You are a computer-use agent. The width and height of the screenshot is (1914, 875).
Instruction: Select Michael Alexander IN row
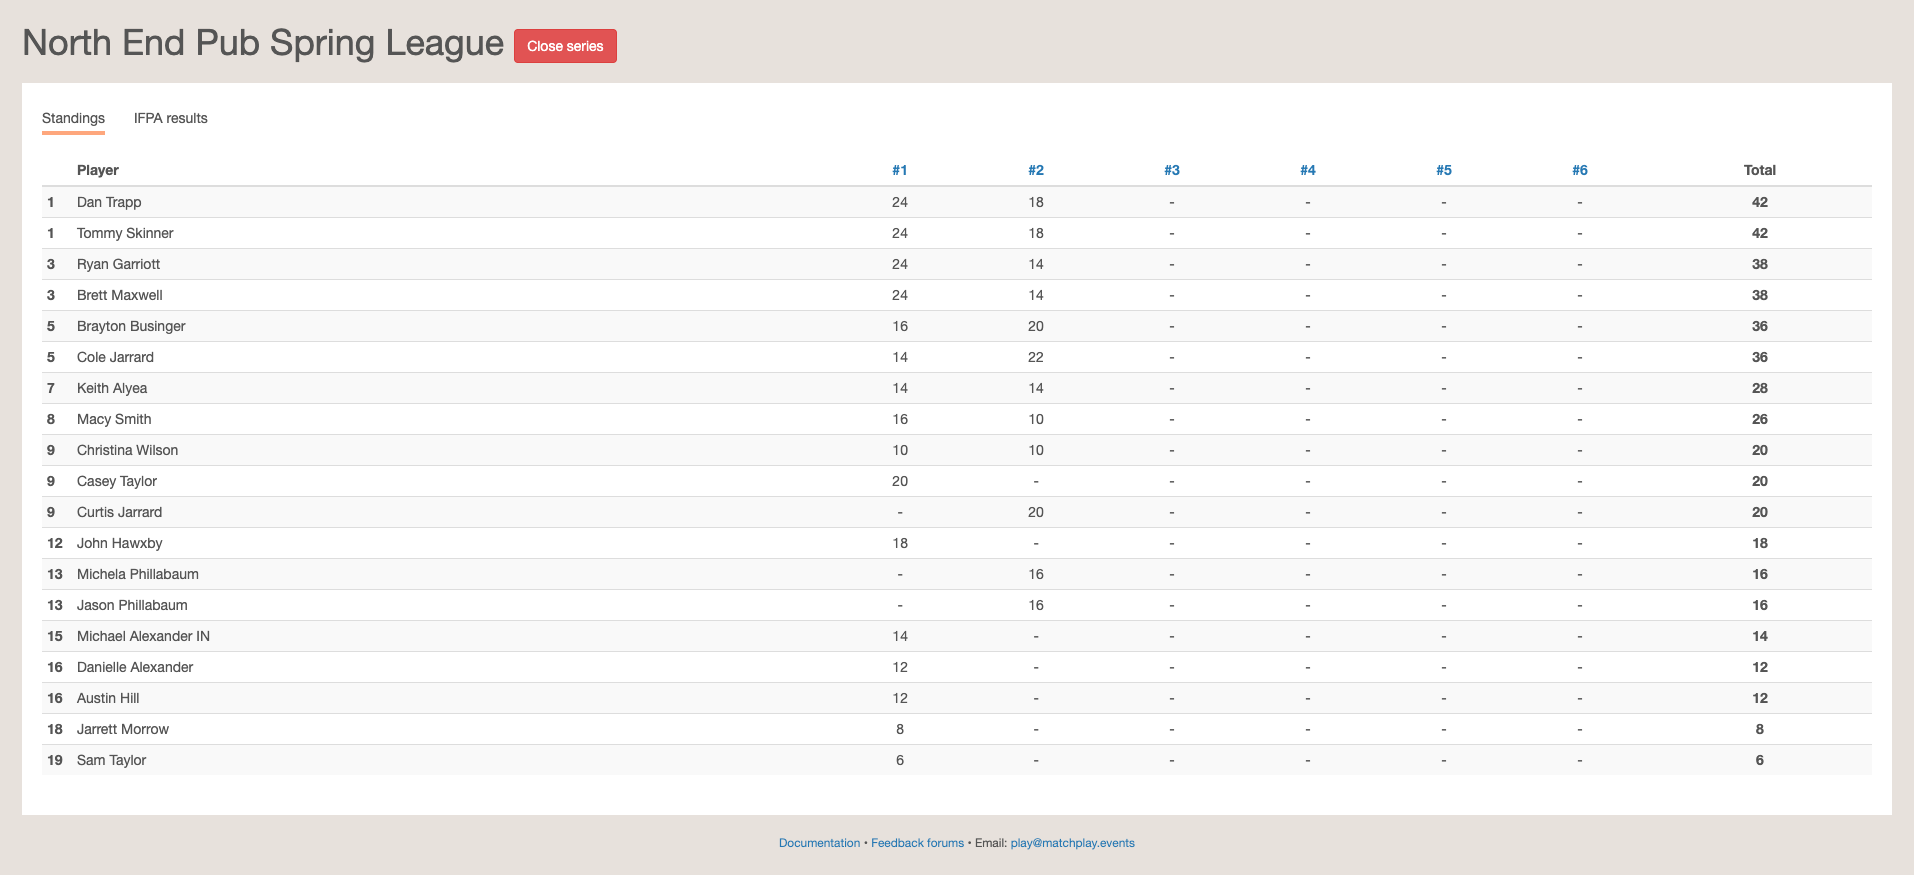click(x=143, y=636)
